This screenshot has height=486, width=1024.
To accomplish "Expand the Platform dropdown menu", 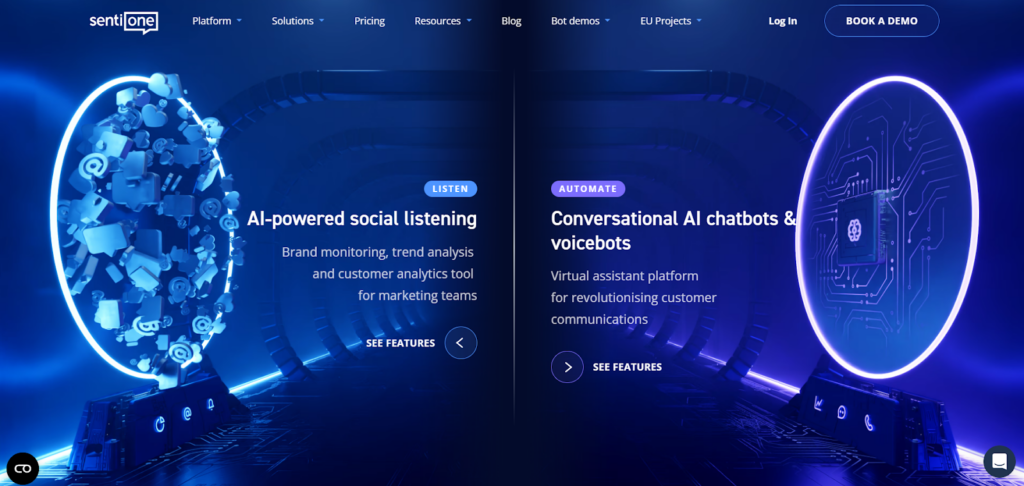I will coord(217,21).
